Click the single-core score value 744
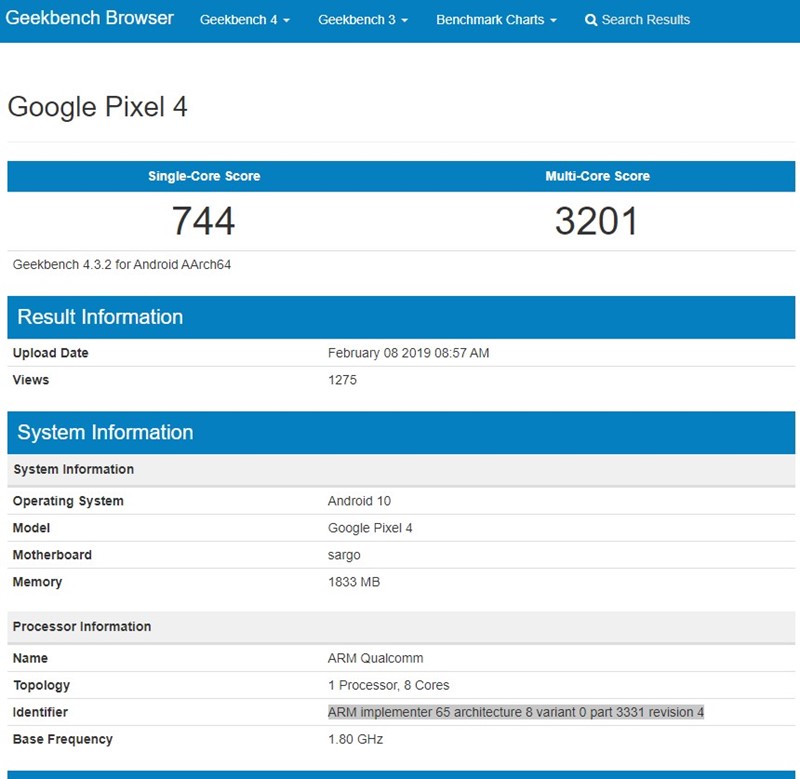Screen dimensions: 800x779 point(203,221)
